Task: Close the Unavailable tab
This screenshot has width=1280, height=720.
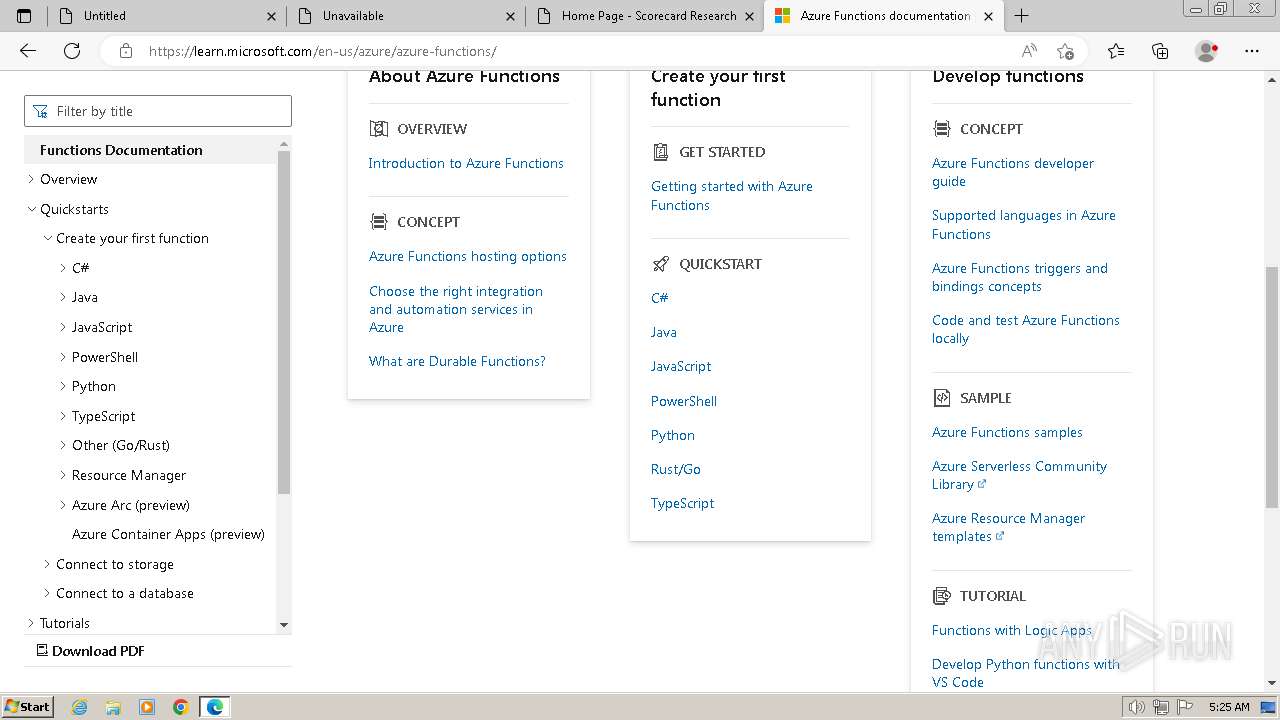Action: [511, 16]
